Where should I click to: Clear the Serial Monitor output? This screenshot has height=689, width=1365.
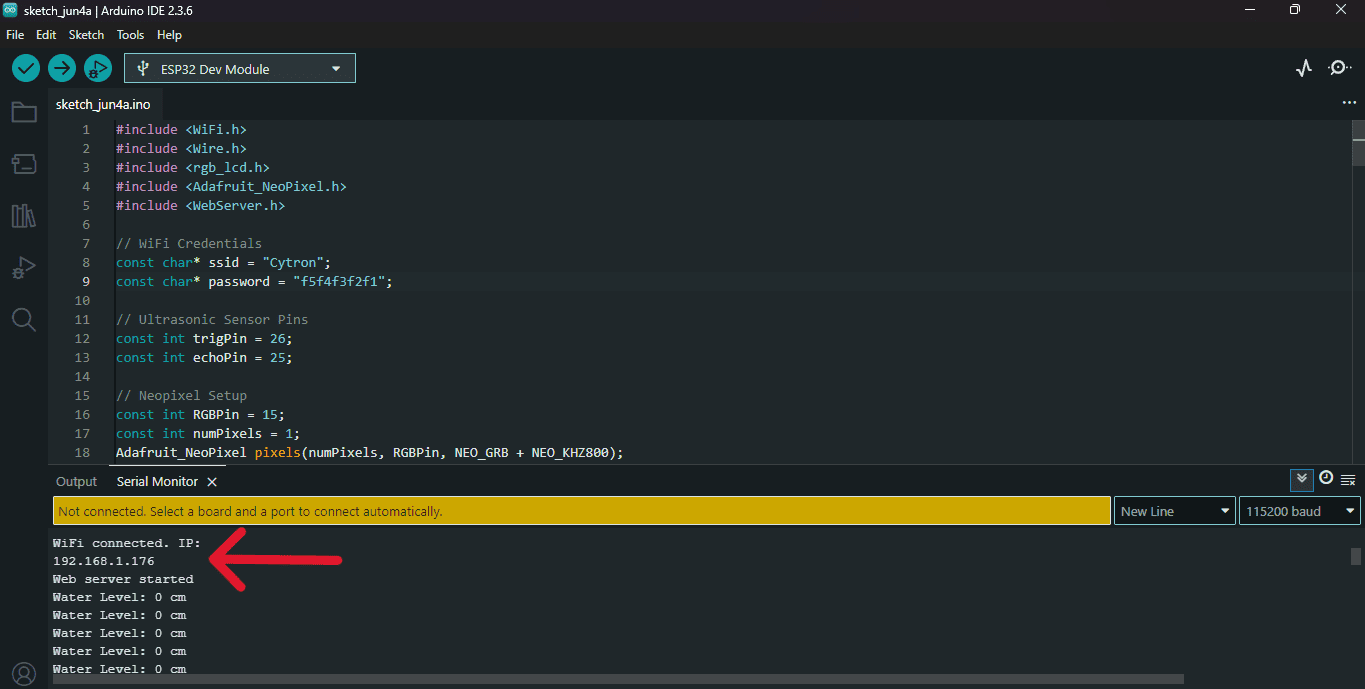pyautogui.click(x=1348, y=480)
